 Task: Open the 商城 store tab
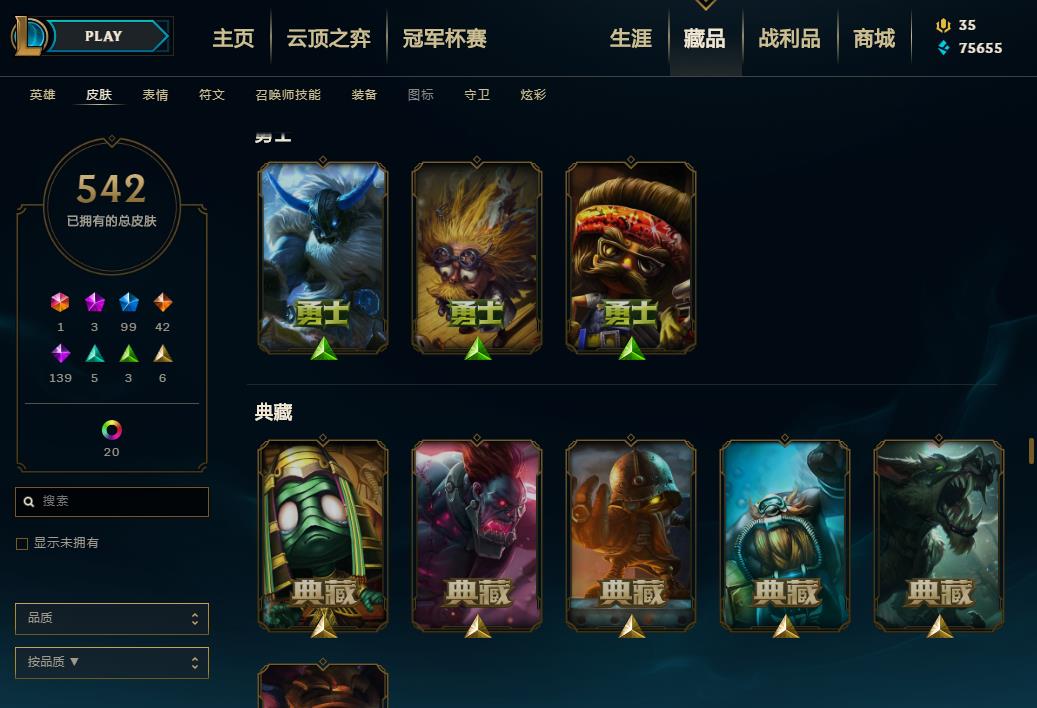coord(874,38)
